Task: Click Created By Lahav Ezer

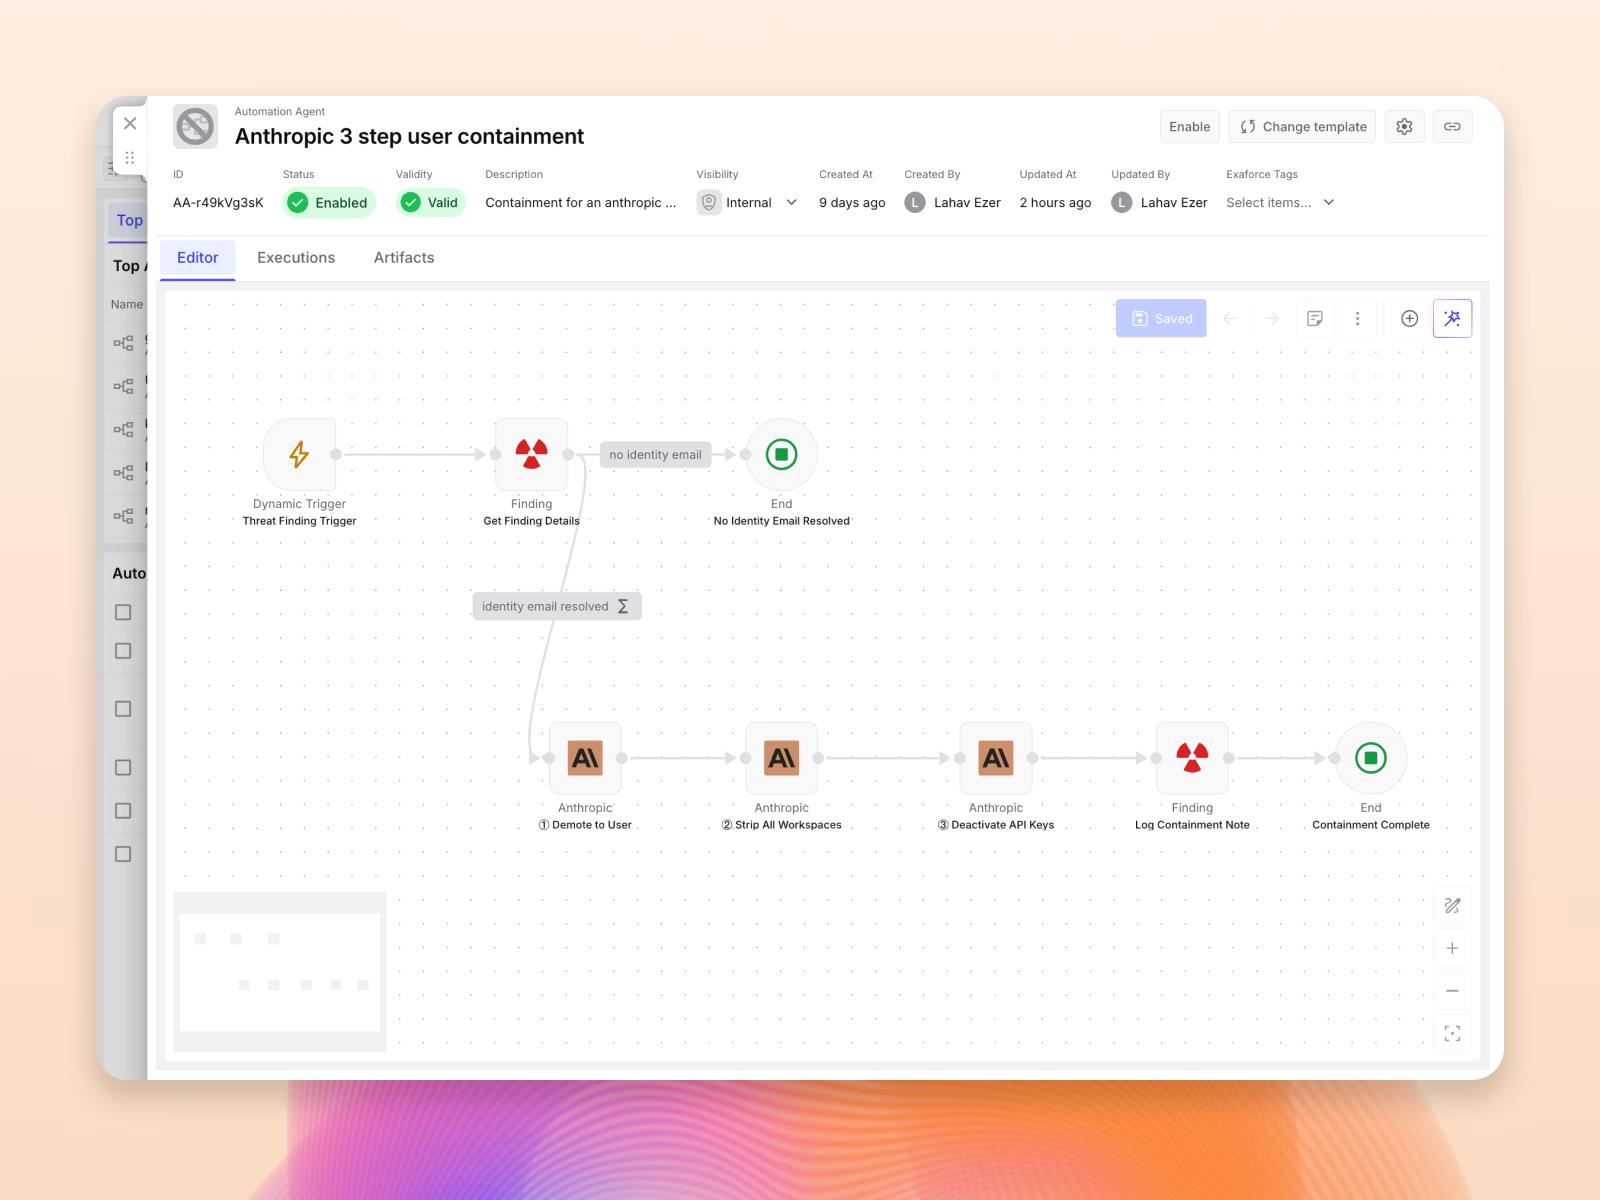Action: pyautogui.click(x=953, y=203)
